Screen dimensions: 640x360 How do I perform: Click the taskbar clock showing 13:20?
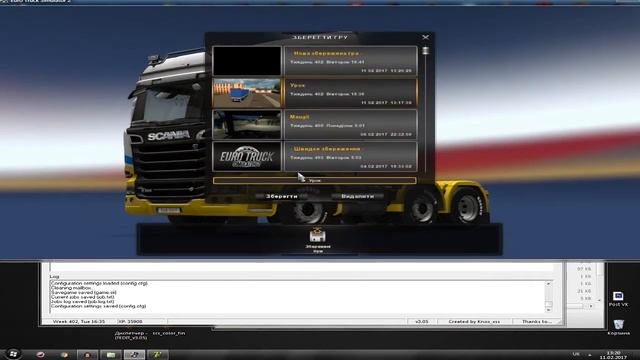[613, 355]
